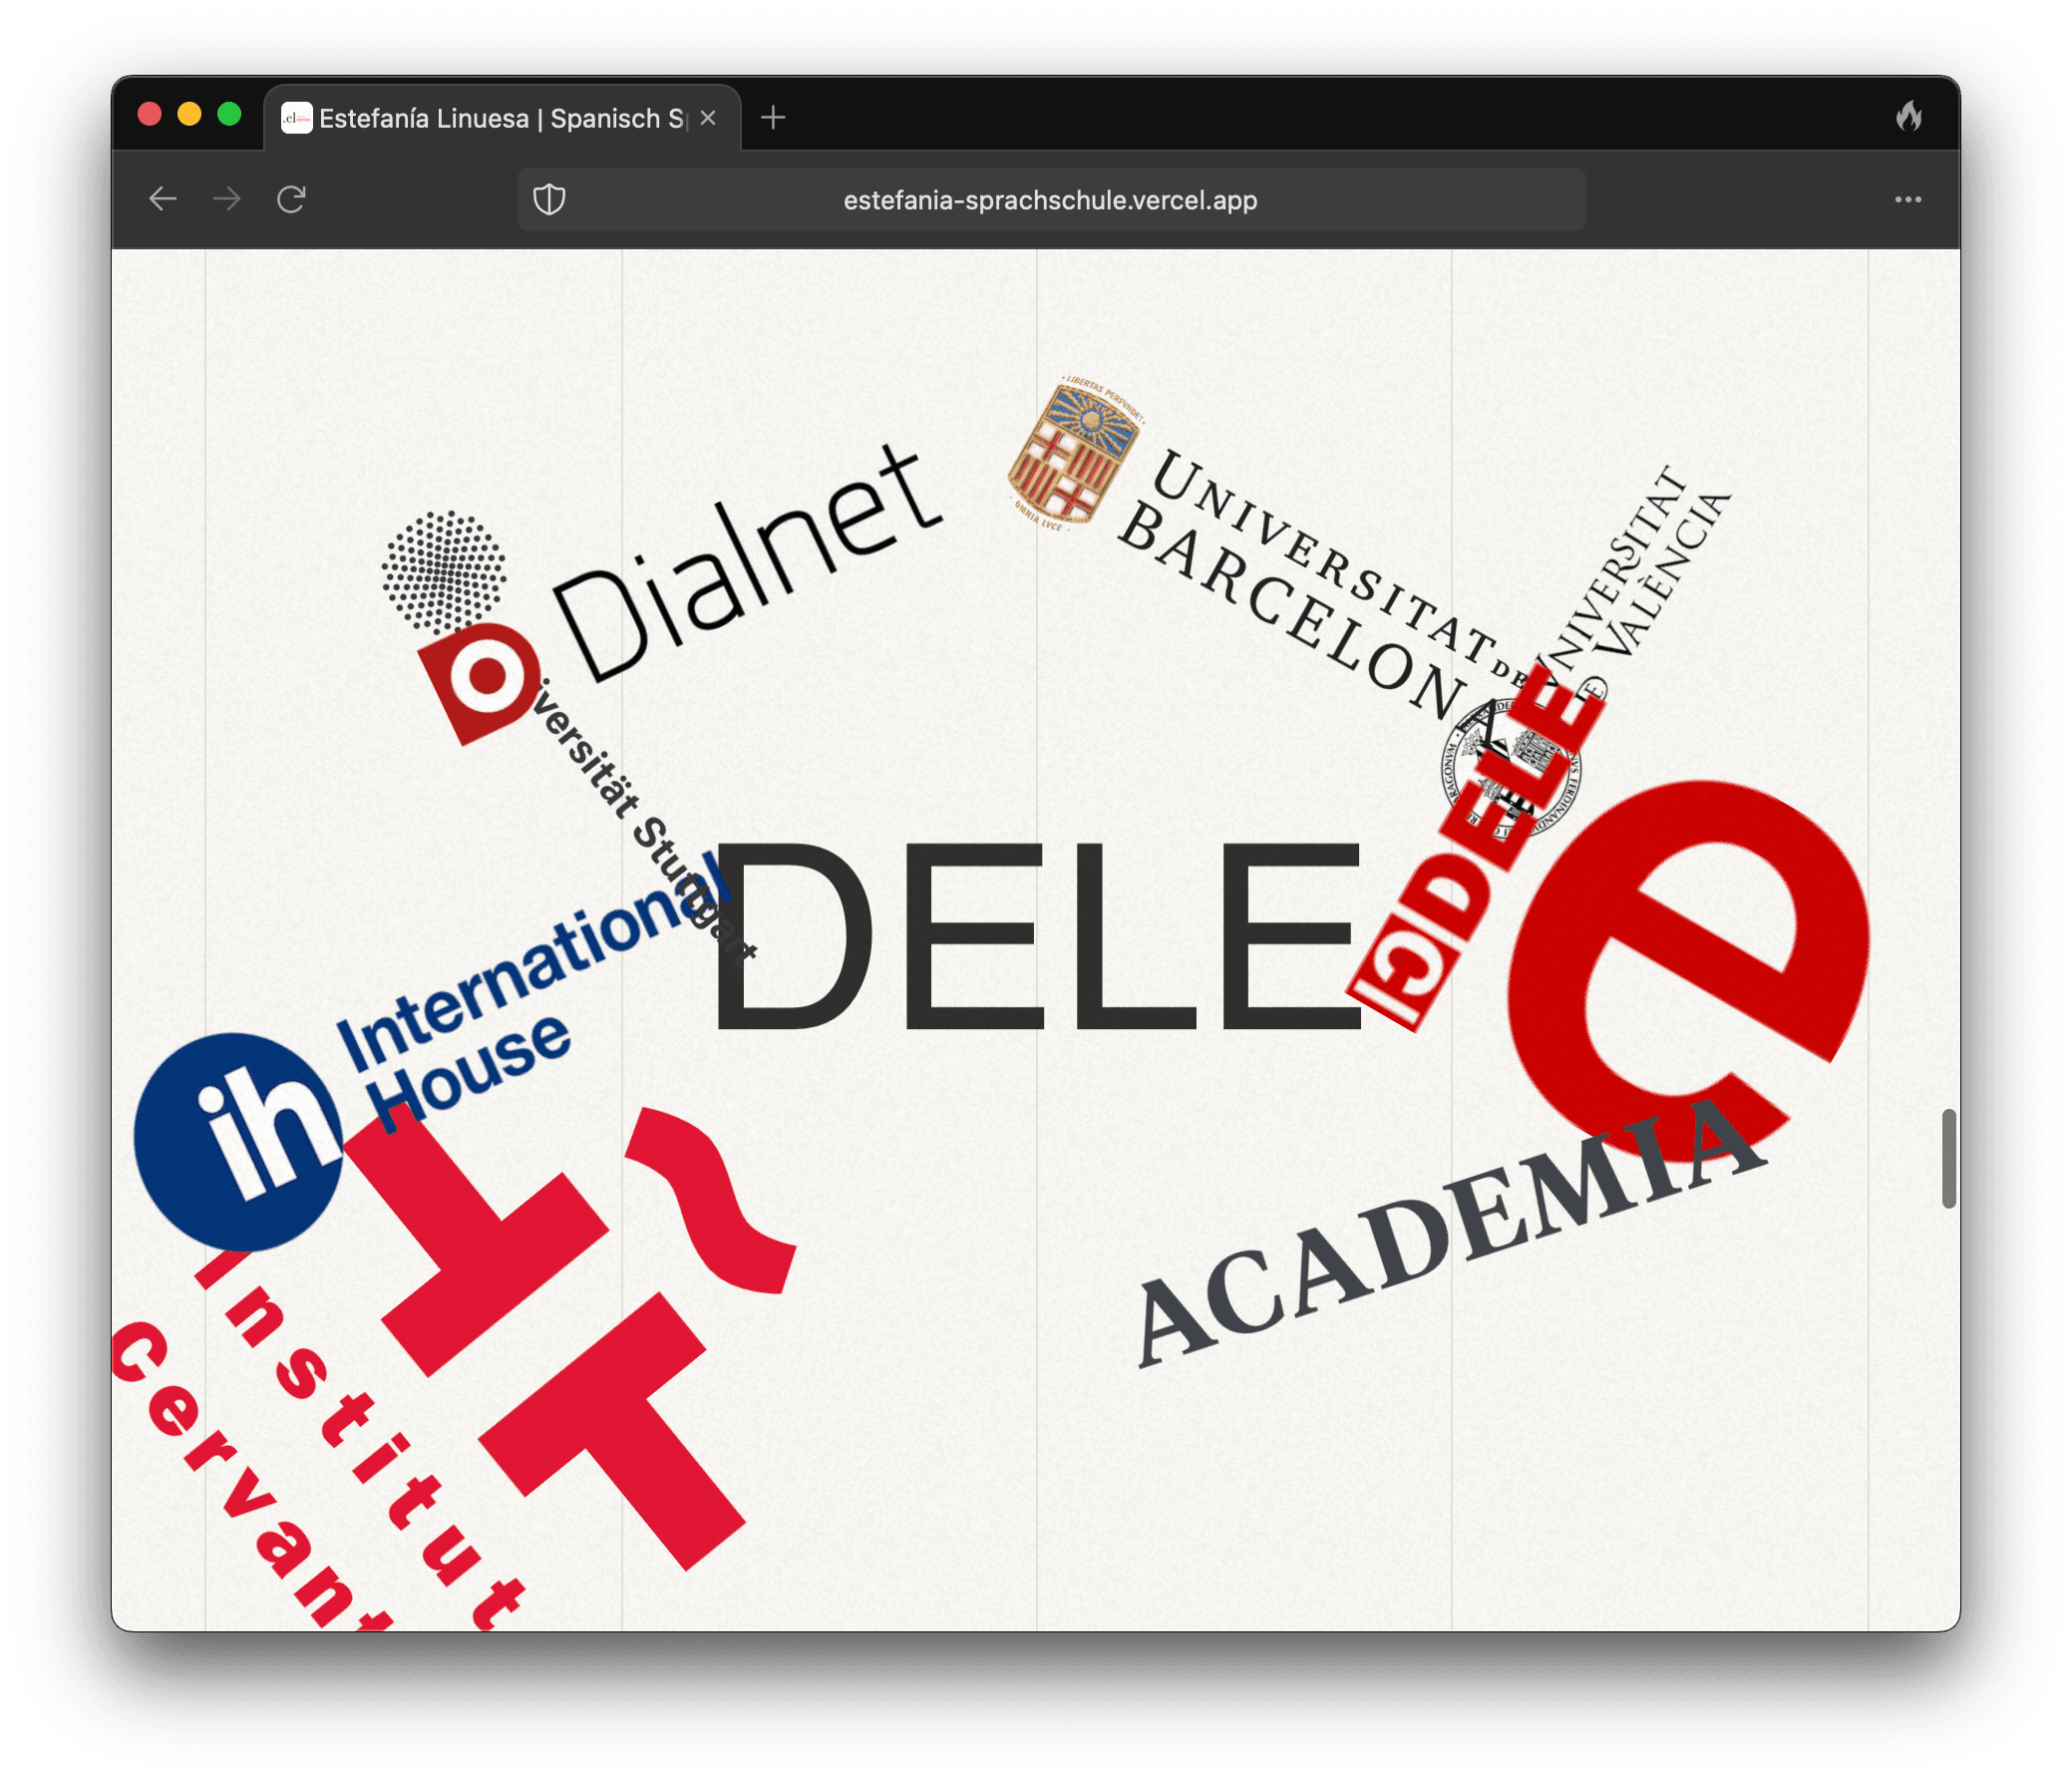The image size is (2072, 1779).
Task: Click the page vertical scrollbar thumb
Action: click(x=1948, y=1158)
